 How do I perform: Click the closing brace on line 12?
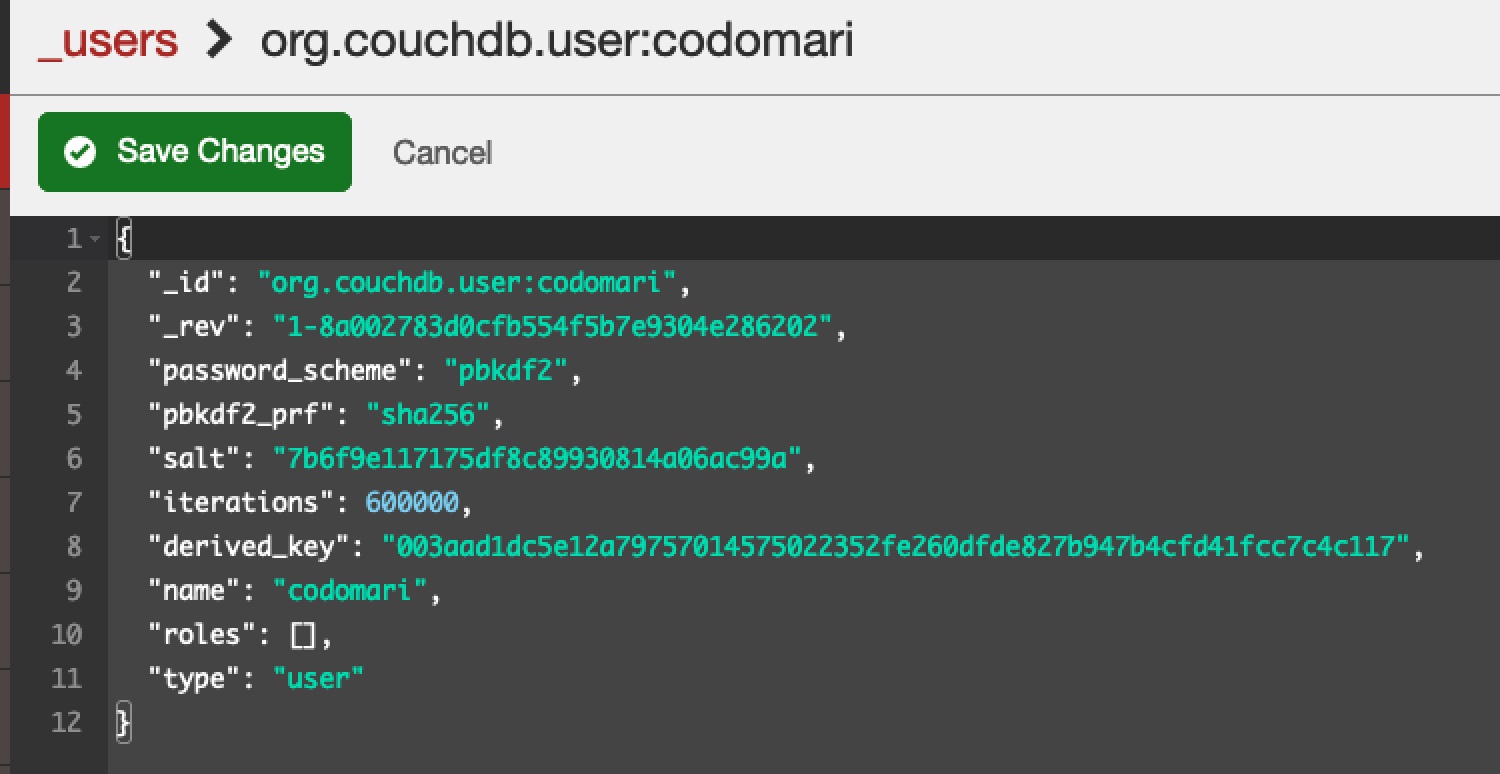coord(123,723)
